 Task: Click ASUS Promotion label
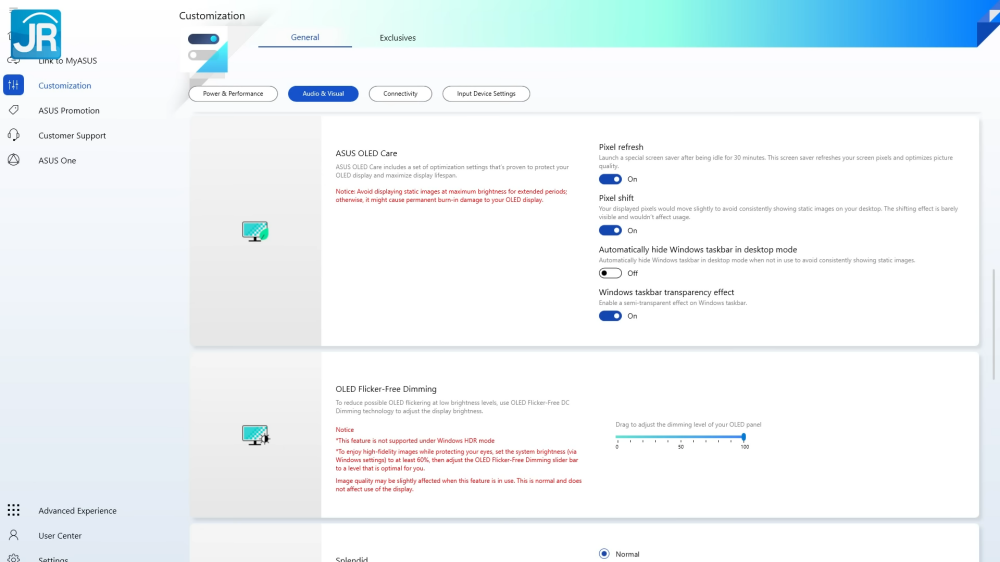click(69, 110)
